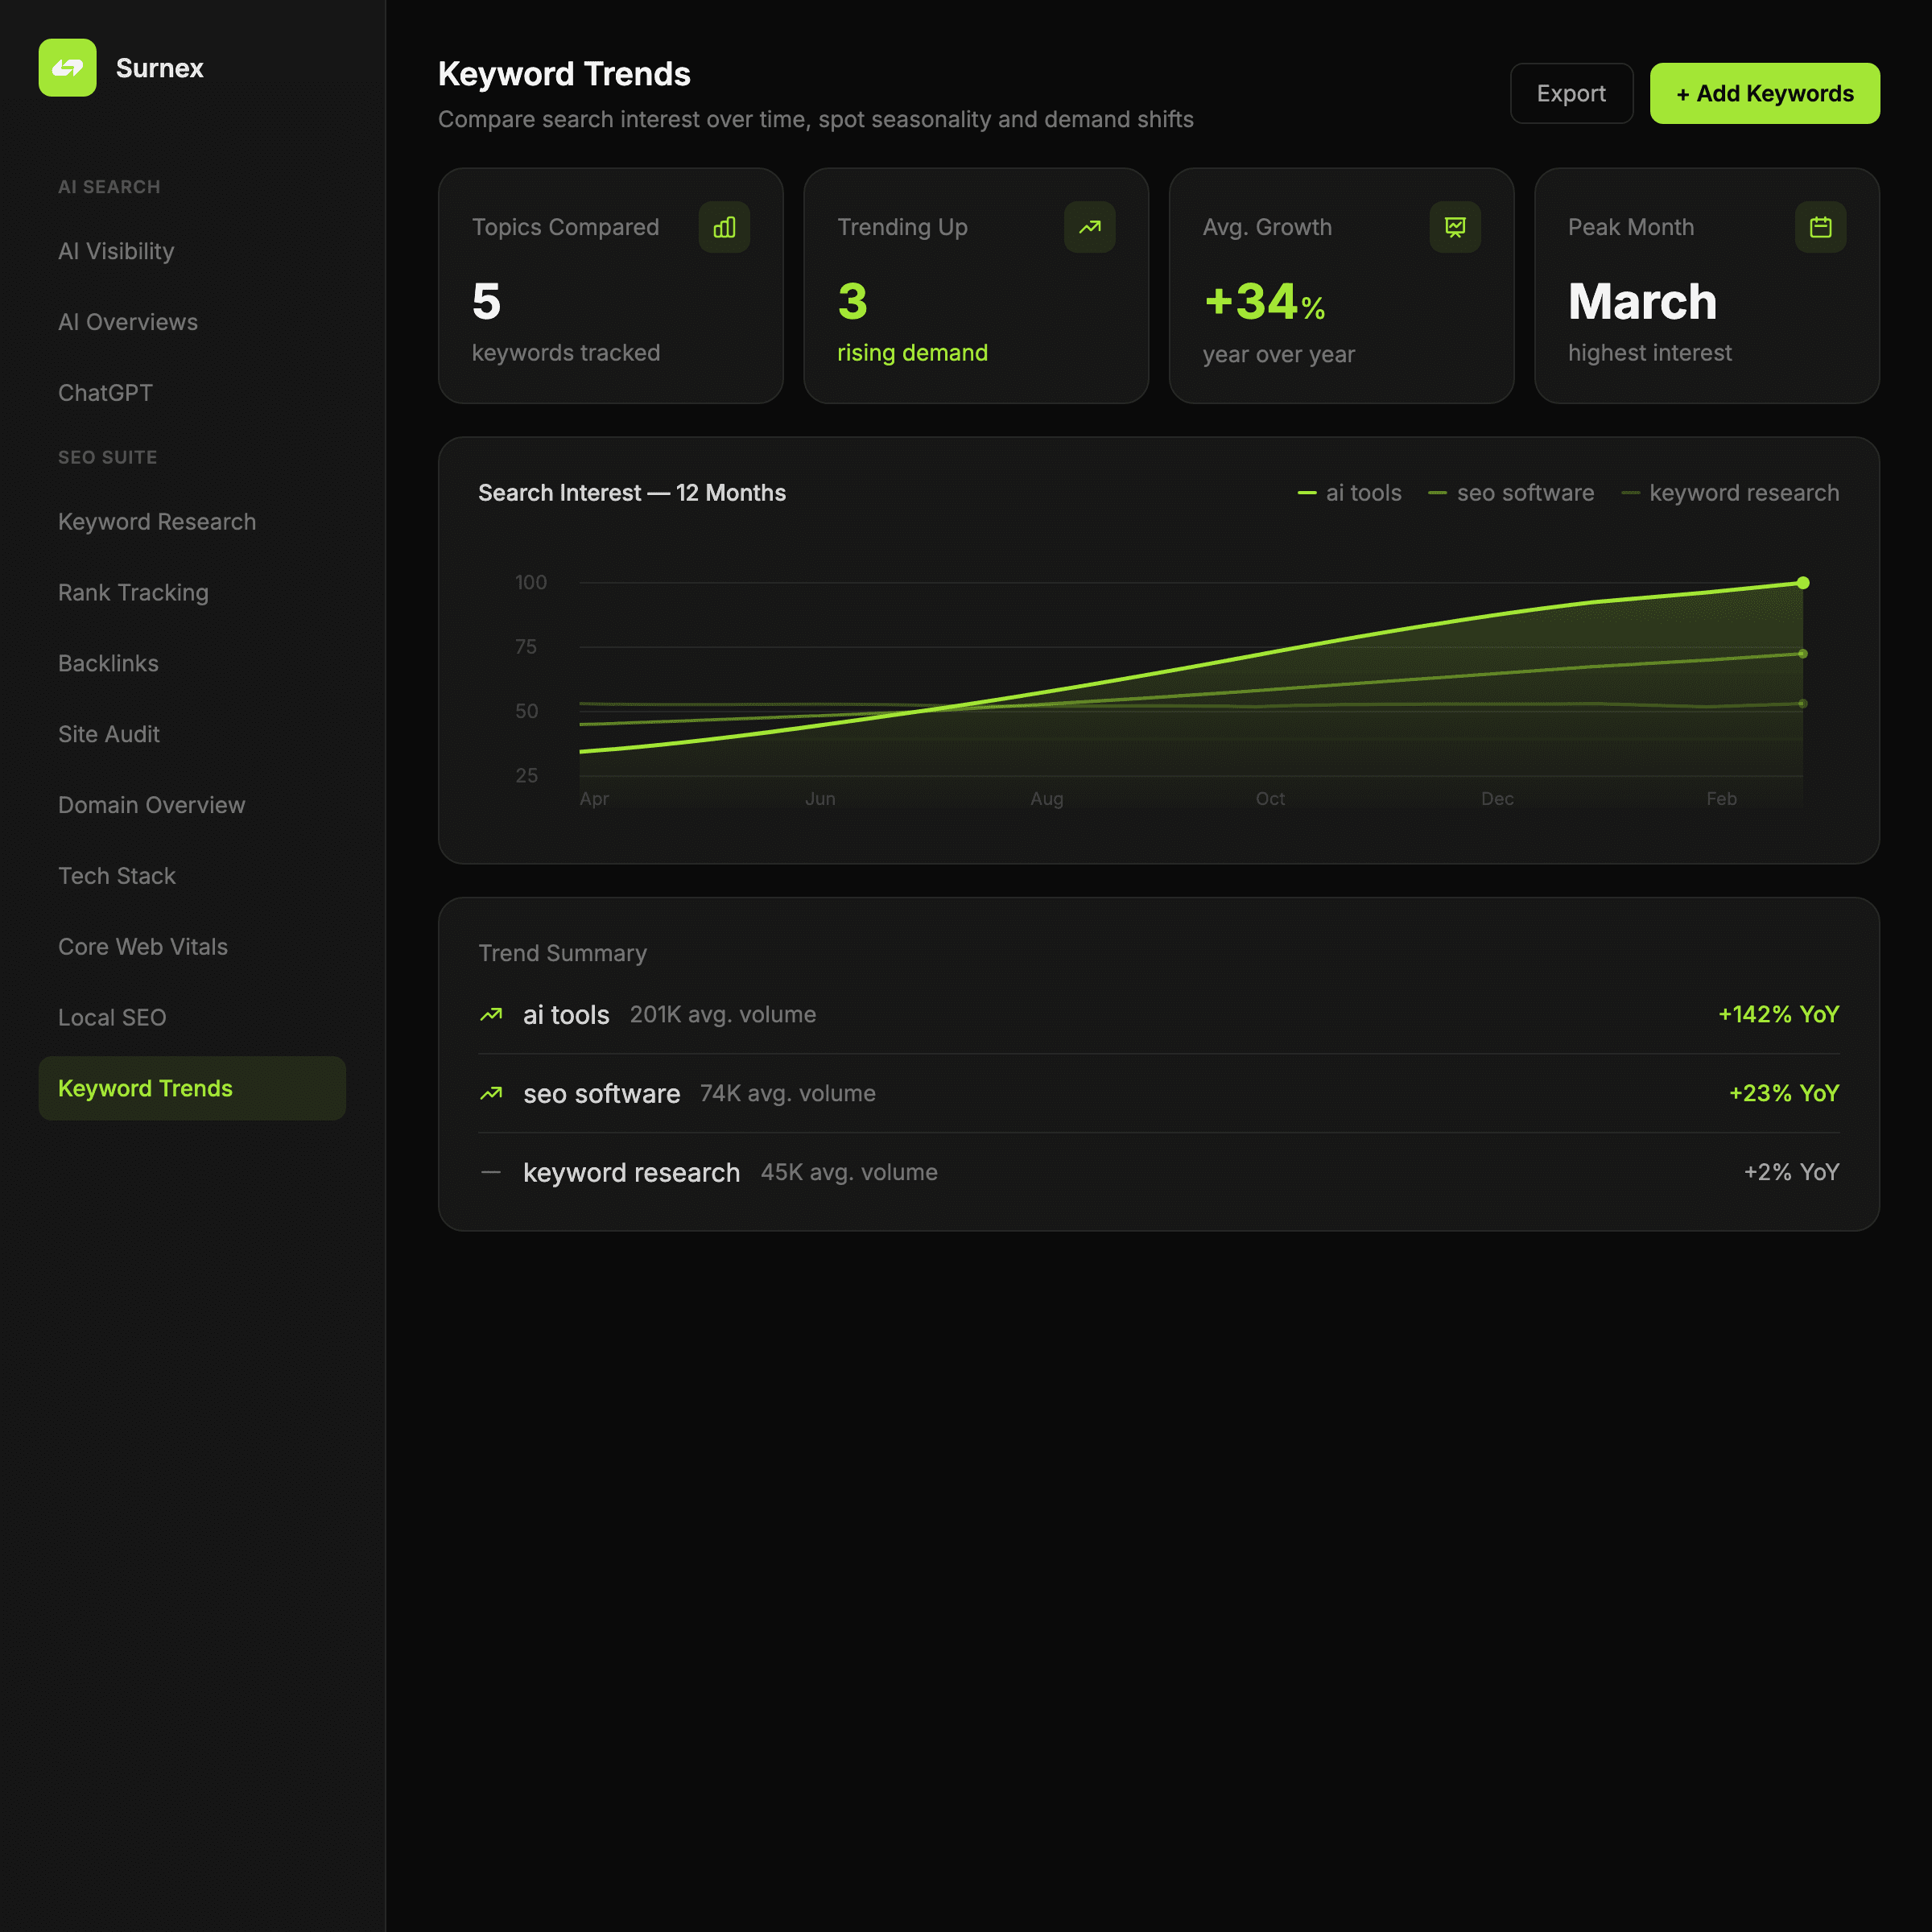Click the bar chart icon in Topics Compared
The width and height of the screenshot is (1932, 1932).
tap(724, 227)
